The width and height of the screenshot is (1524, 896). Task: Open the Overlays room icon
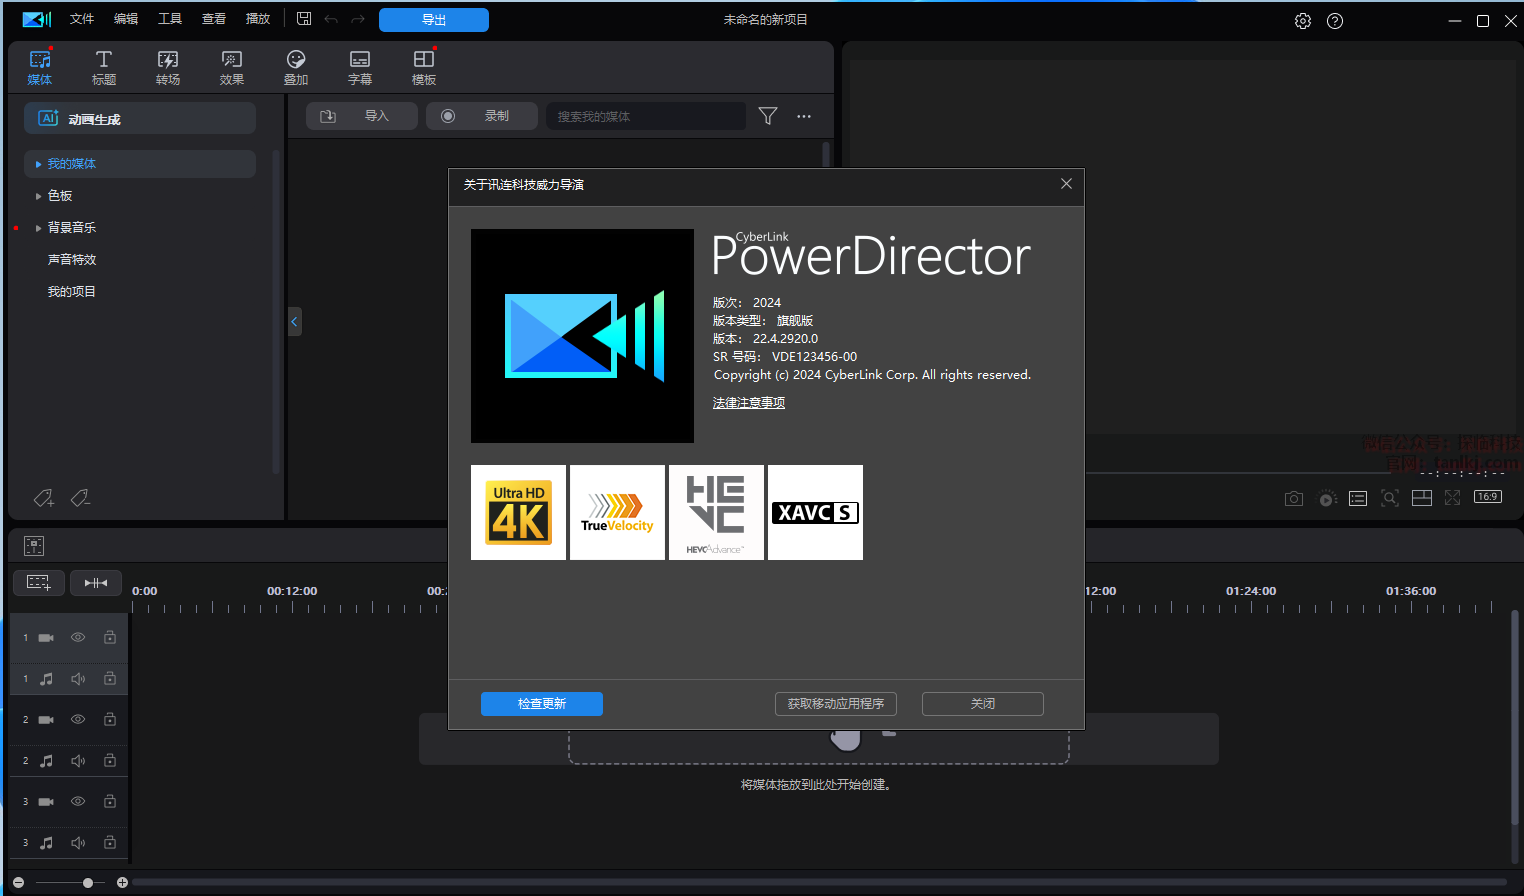pos(296,67)
